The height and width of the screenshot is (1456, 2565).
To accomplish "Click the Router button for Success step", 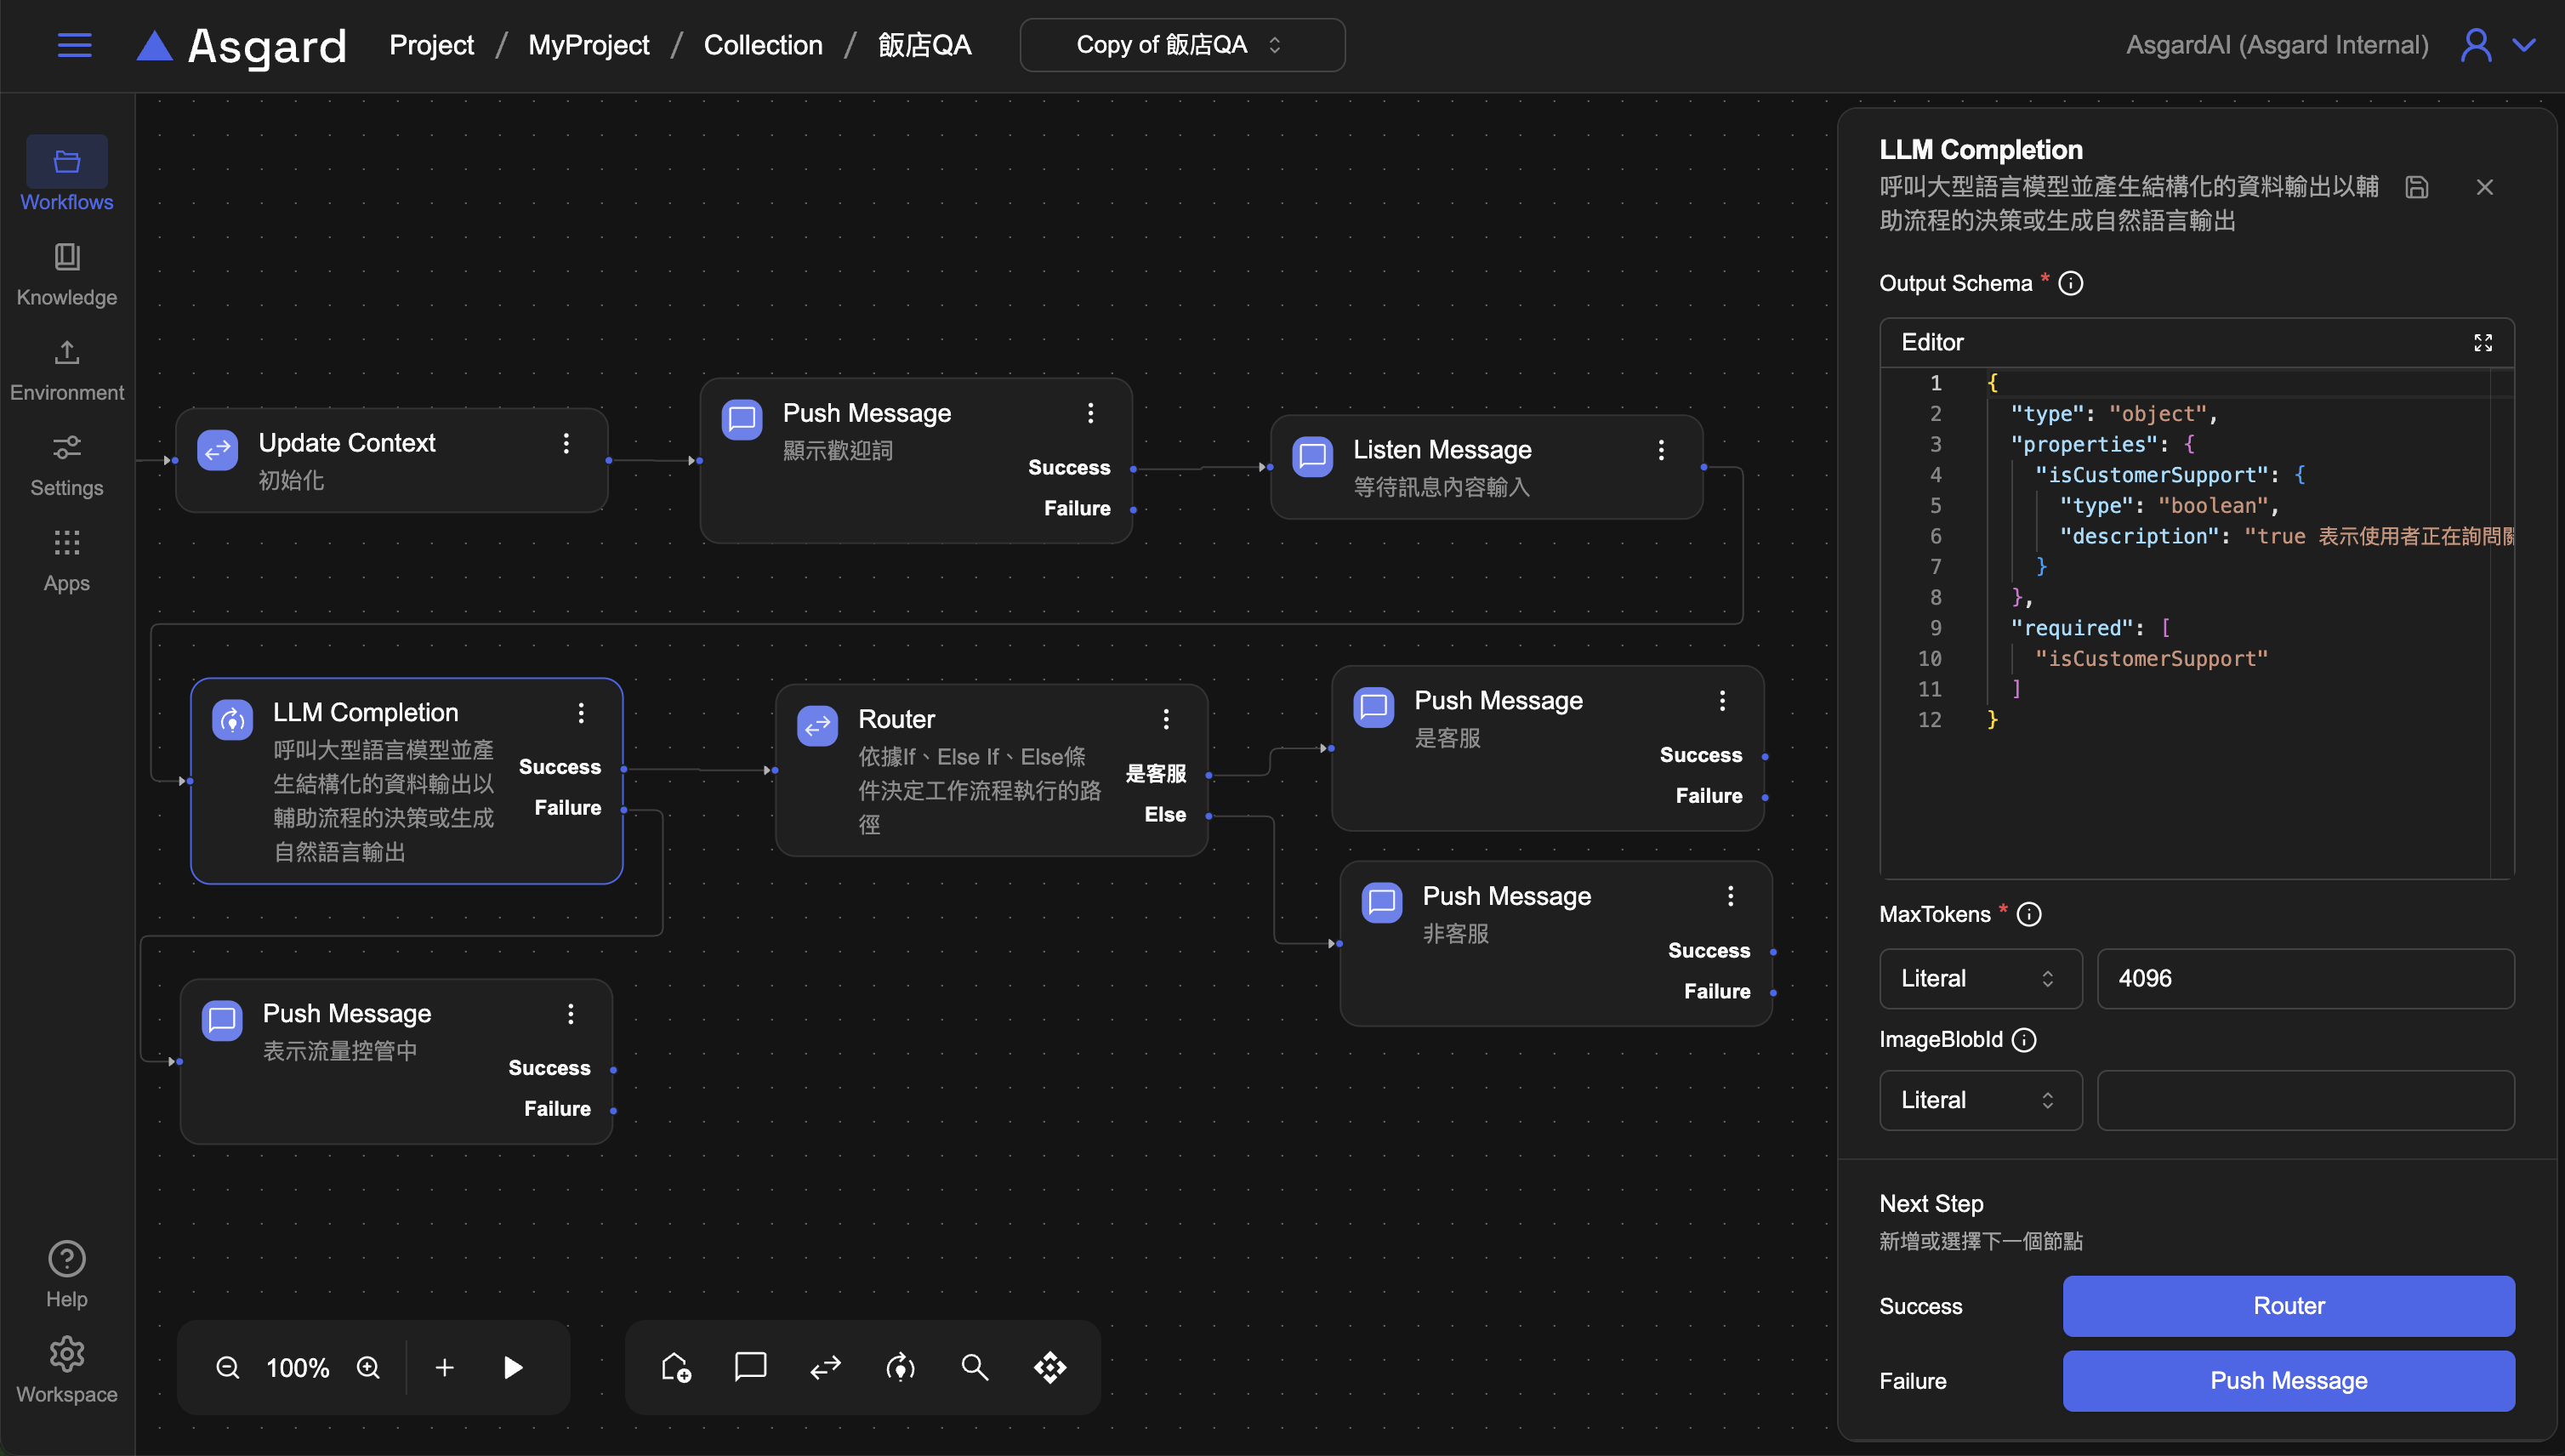I will [x=2288, y=1305].
